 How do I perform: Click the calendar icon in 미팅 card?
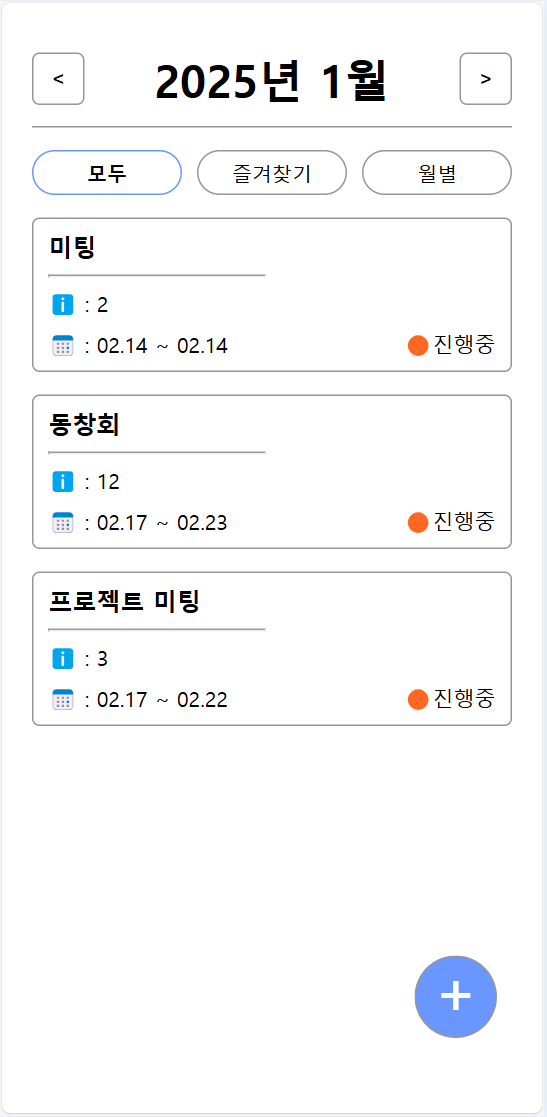point(63,346)
